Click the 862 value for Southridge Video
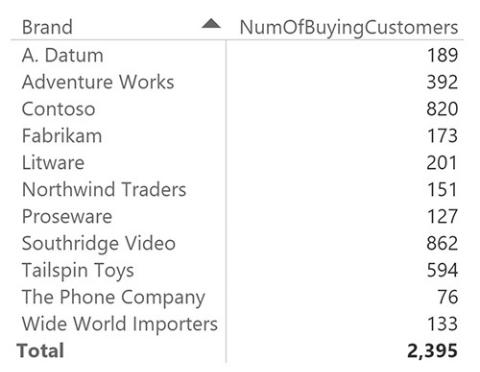480x372 pixels. coord(442,243)
